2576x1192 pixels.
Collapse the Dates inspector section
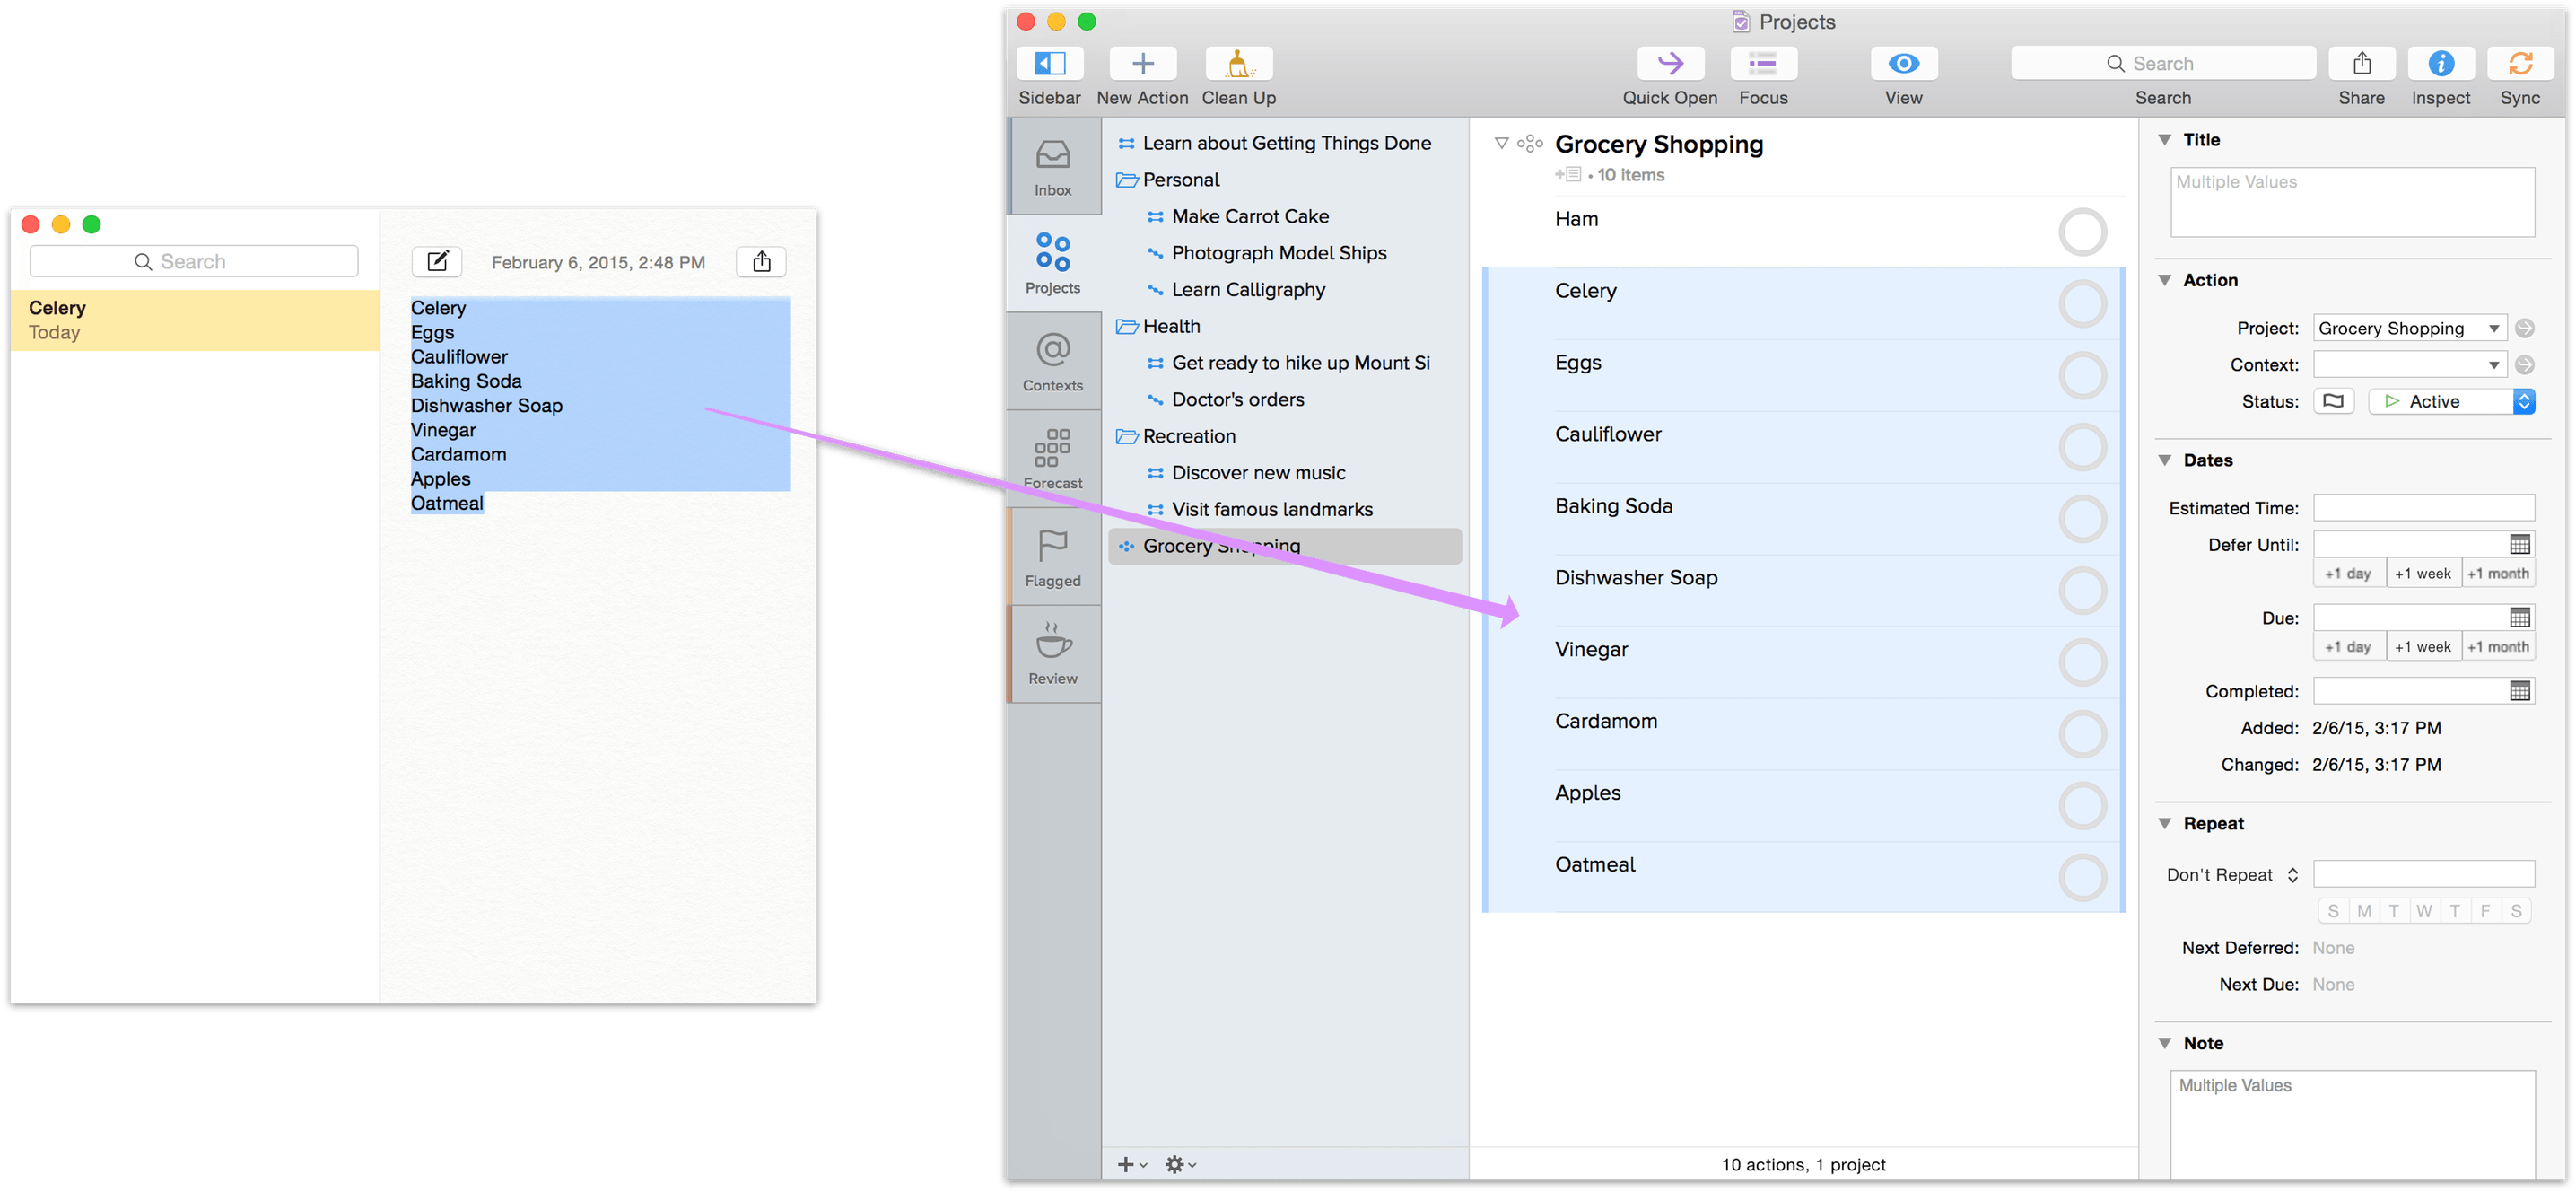pos(2164,461)
